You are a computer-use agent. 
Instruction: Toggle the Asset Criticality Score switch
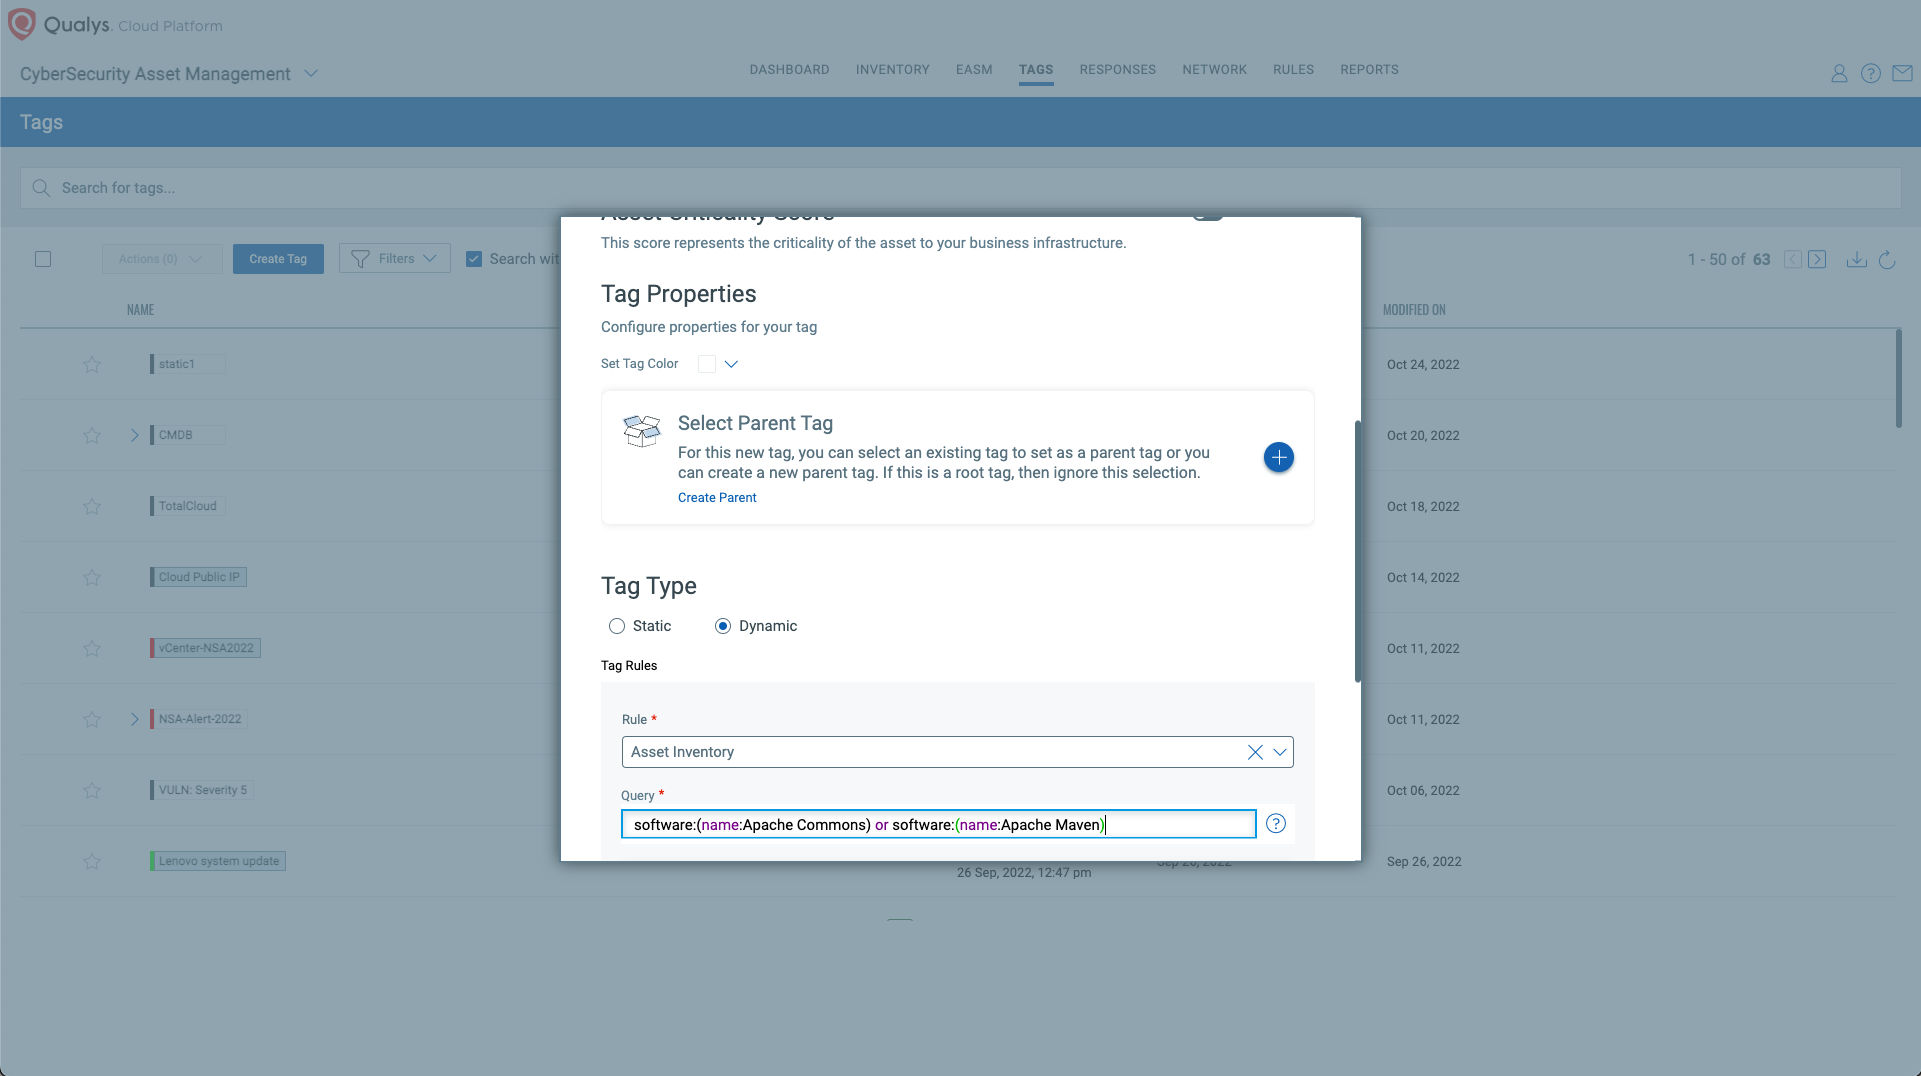click(x=1207, y=216)
